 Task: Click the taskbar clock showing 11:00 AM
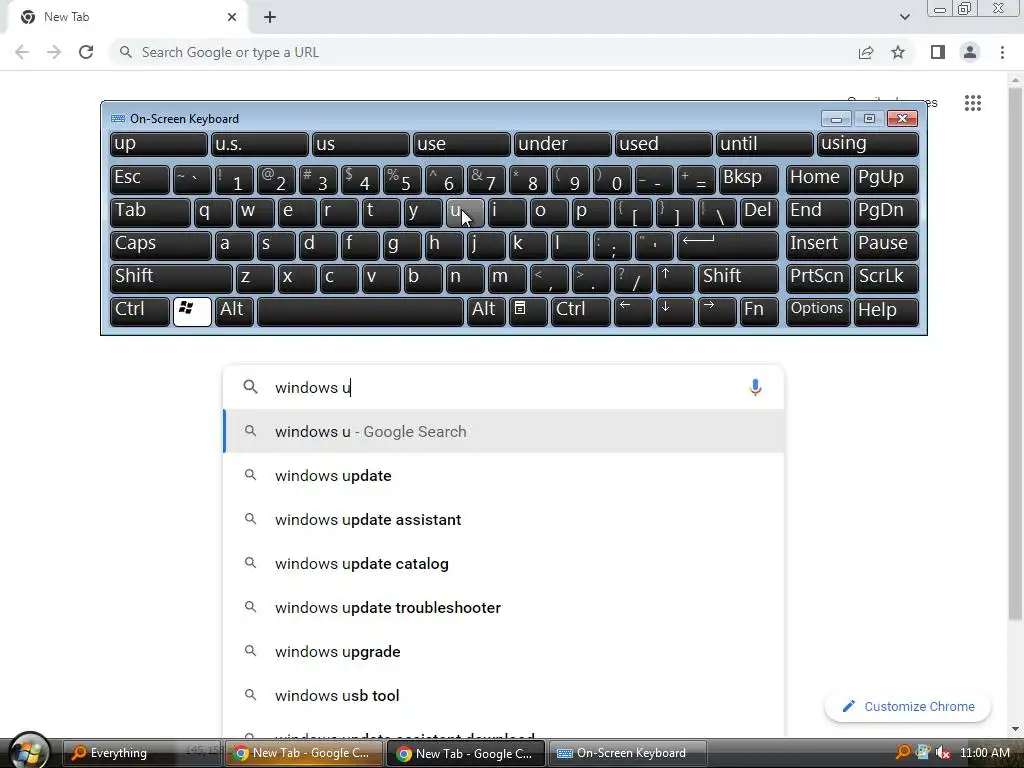(985, 753)
